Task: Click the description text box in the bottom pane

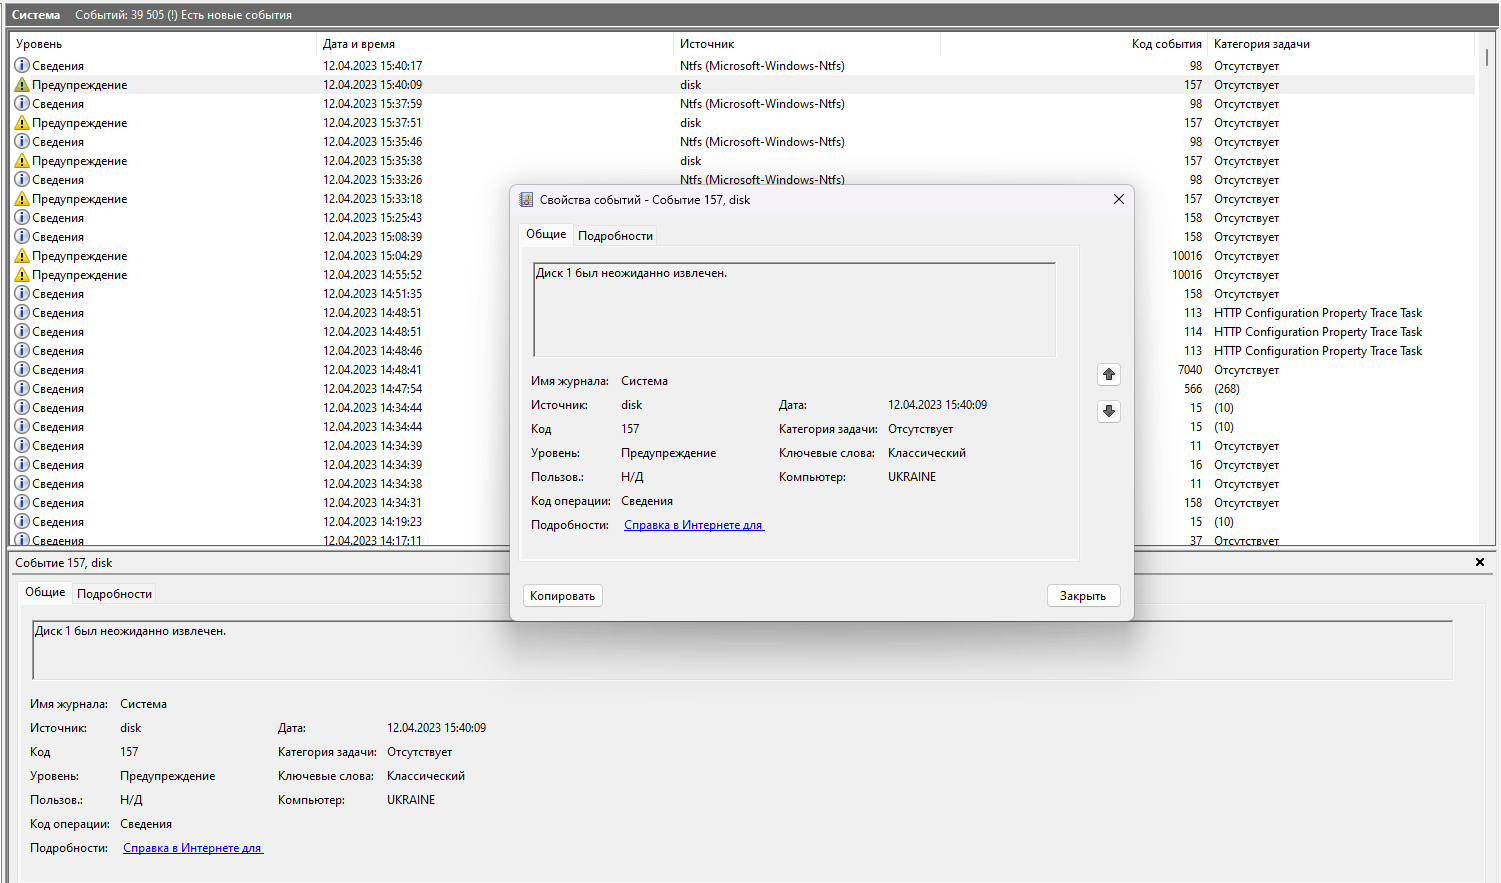Action: (x=743, y=651)
